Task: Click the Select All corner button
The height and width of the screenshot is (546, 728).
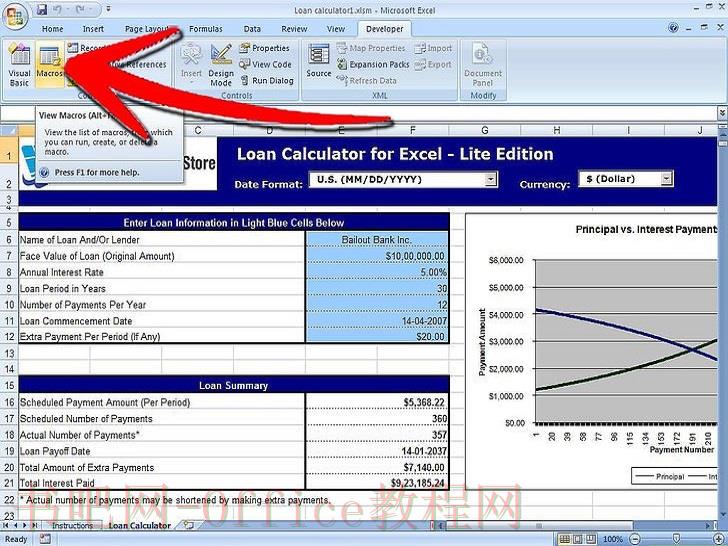Action: point(9,130)
